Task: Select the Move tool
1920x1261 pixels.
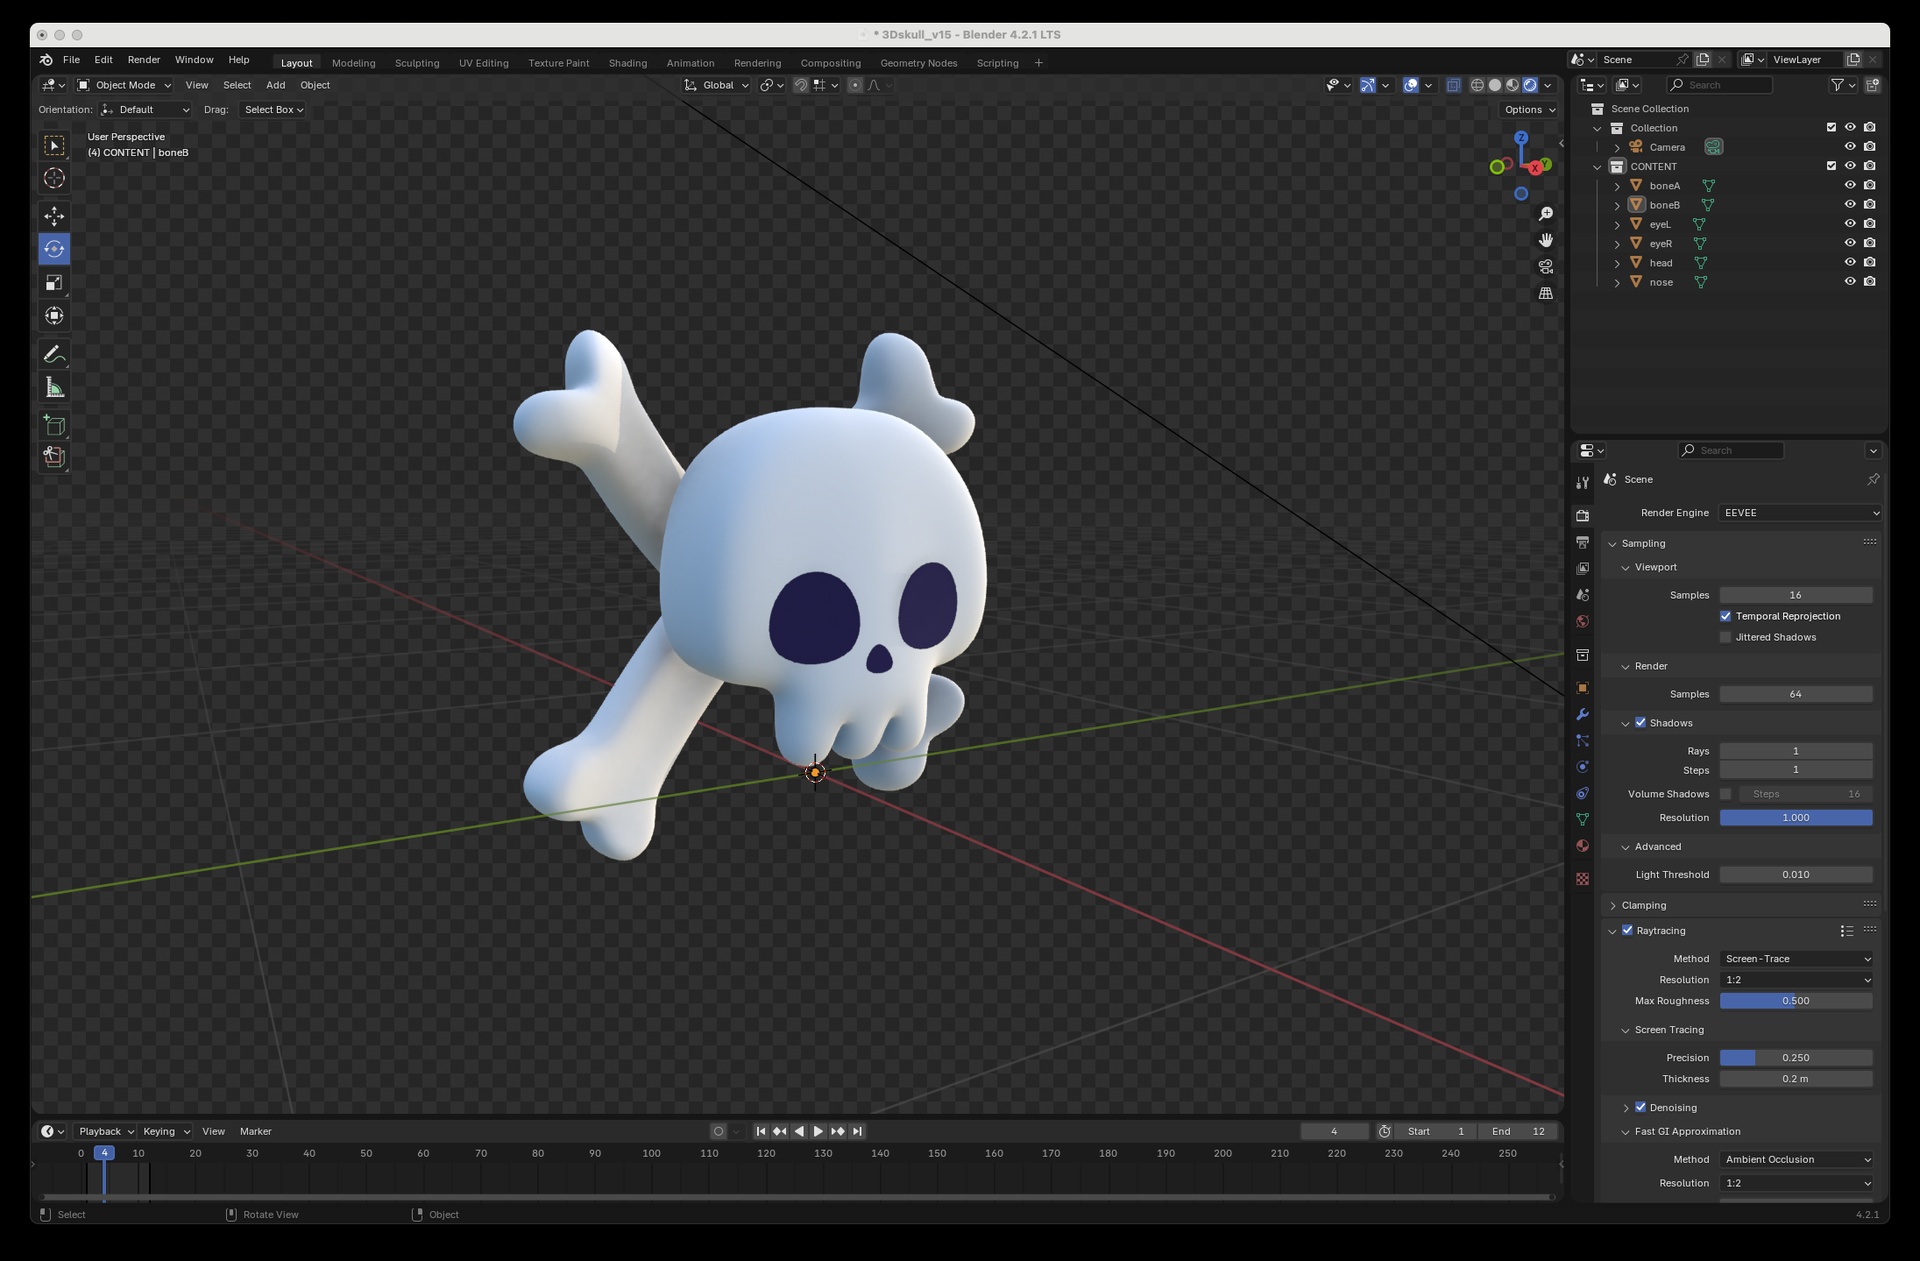Action: point(54,216)
